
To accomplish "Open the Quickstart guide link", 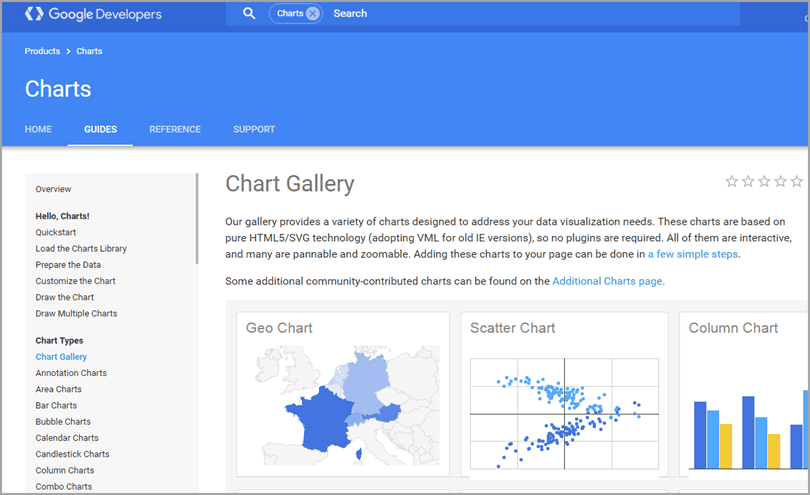I will coord(56,233).
